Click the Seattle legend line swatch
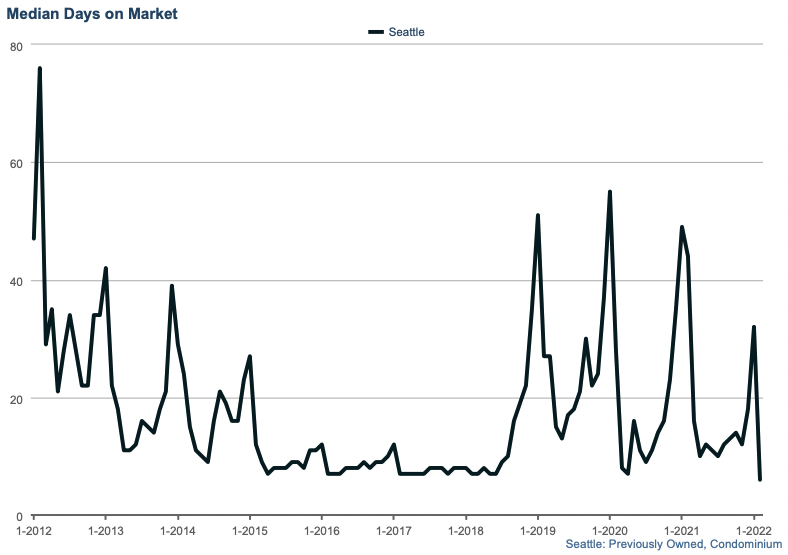This screenshot has height=555, width=788. [376, 32]
